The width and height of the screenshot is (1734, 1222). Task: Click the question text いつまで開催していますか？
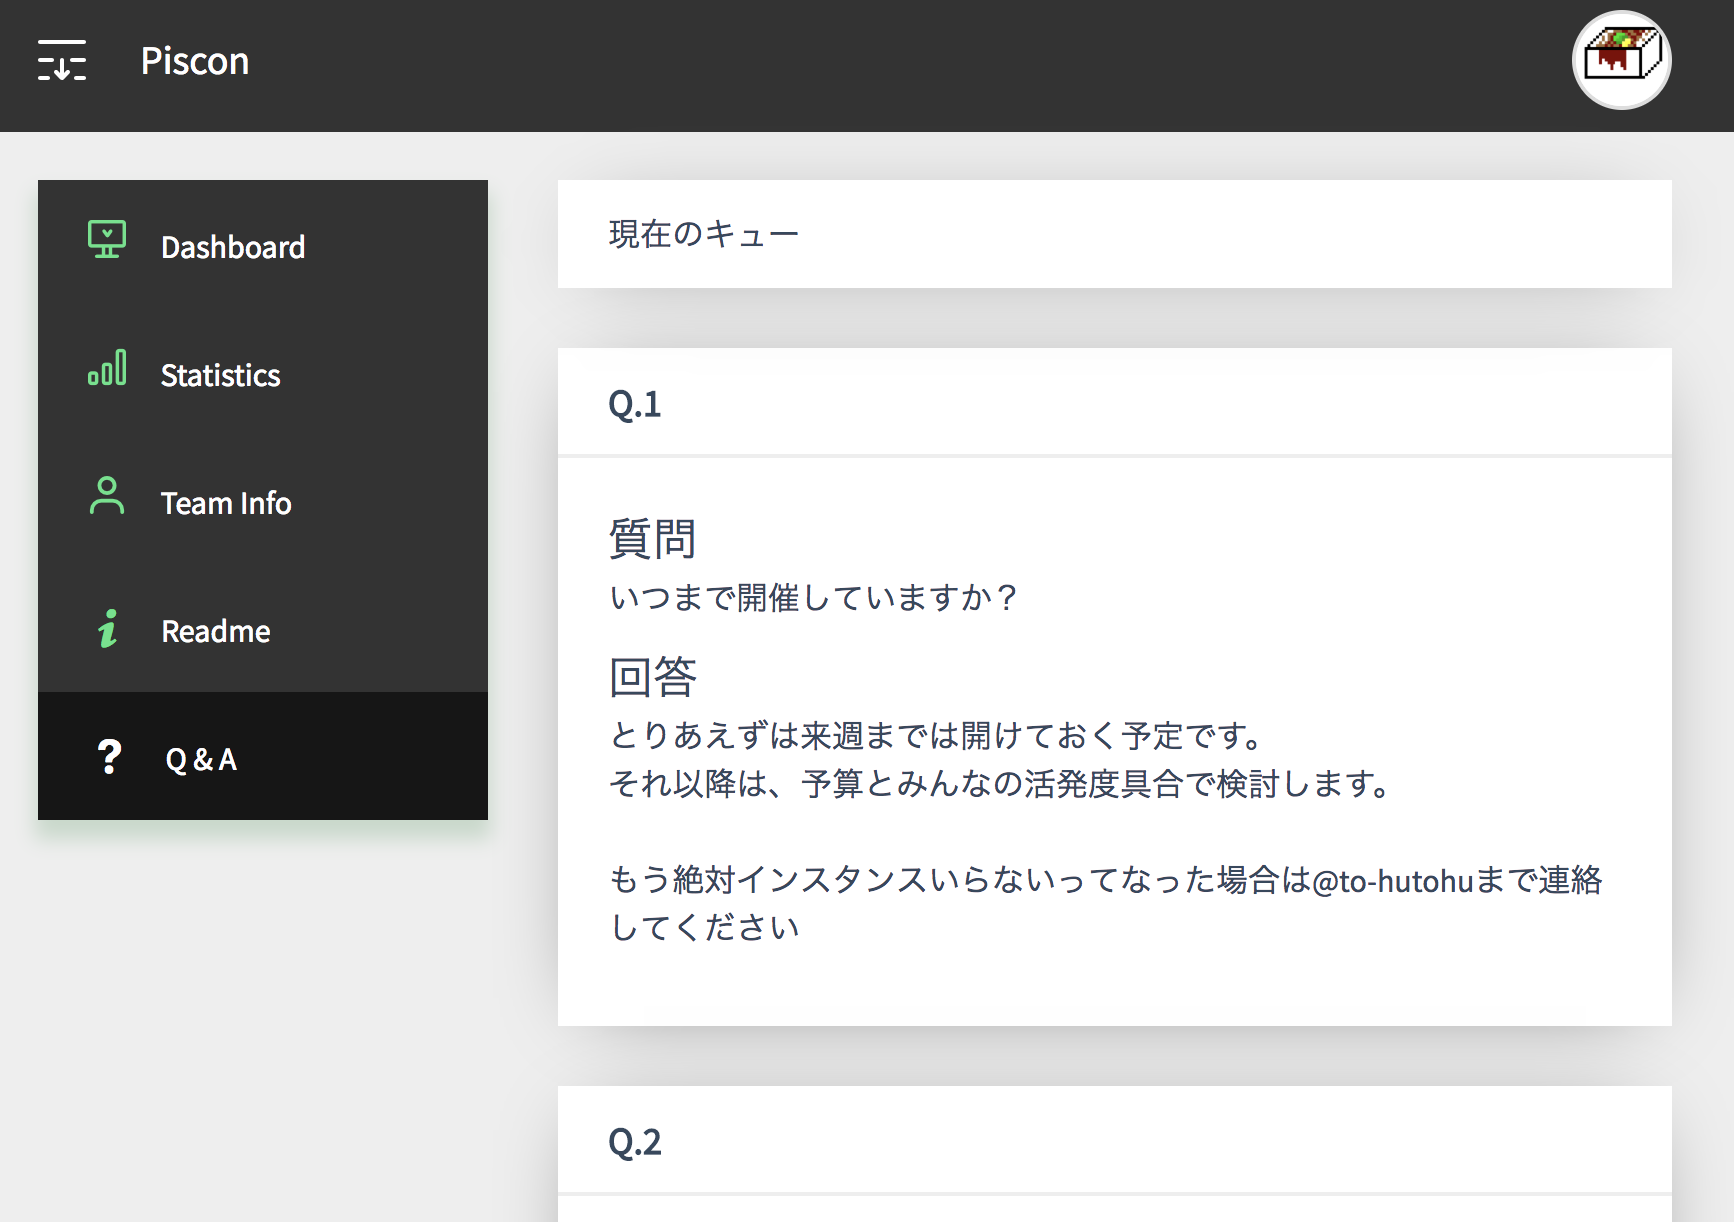[x=814, y=598]
